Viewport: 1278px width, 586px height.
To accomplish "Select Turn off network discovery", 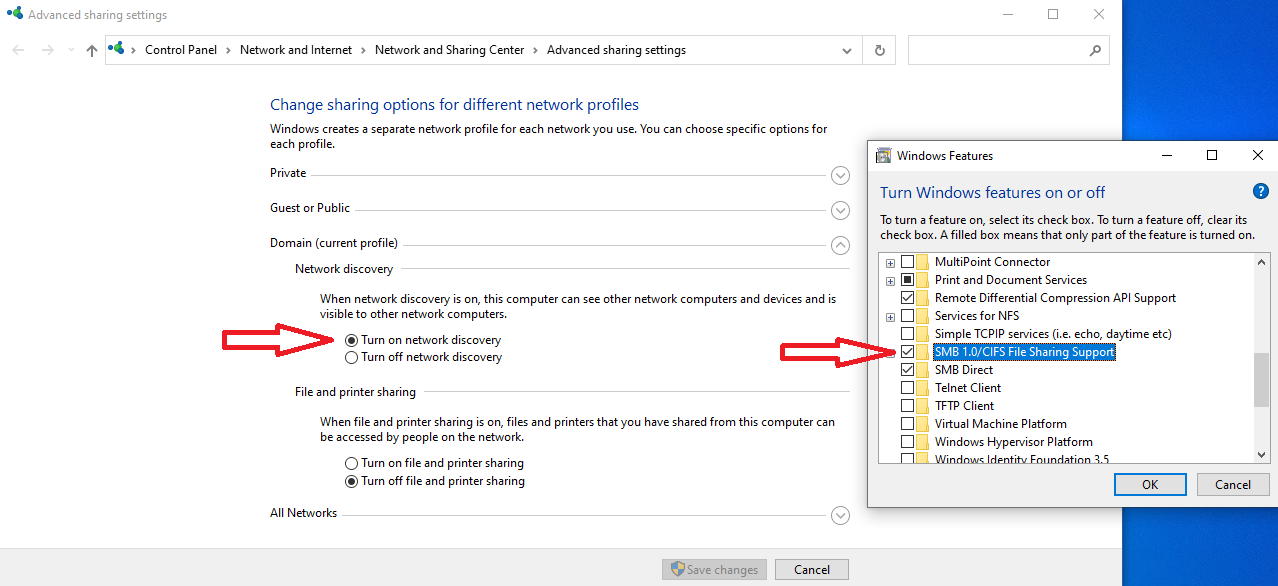I will (x=351, y=357).
